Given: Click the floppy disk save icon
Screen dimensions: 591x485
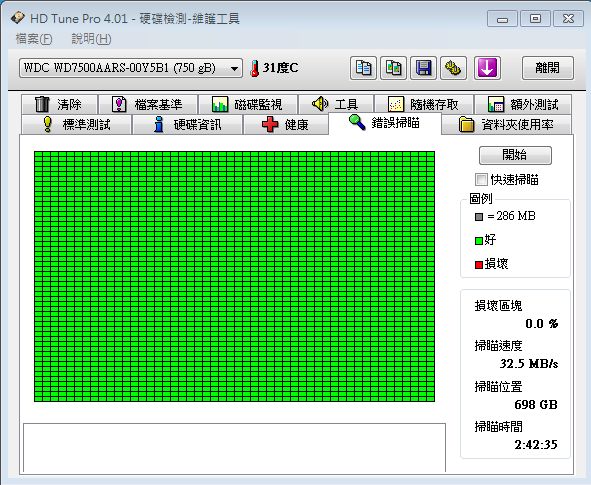Looking at the screenshot, I should [x=423, y=68].
